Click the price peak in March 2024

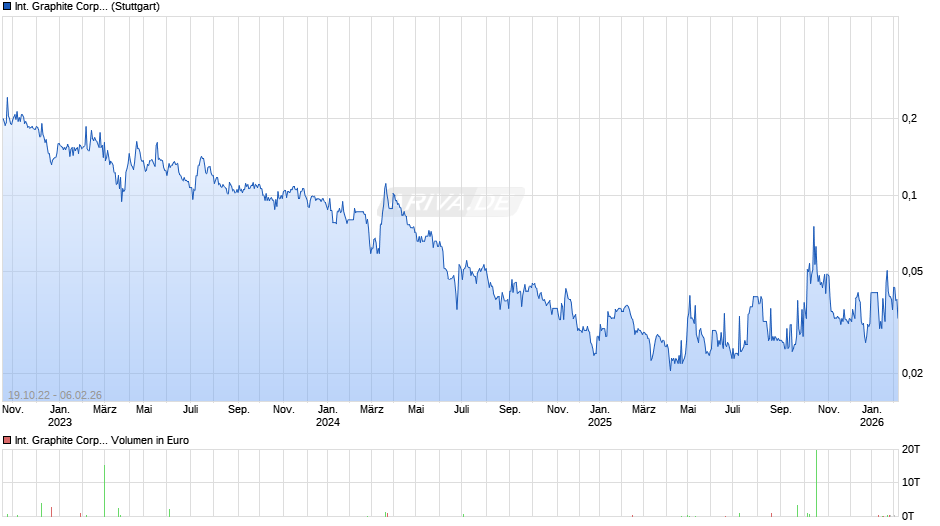click(x=385, y=185)
